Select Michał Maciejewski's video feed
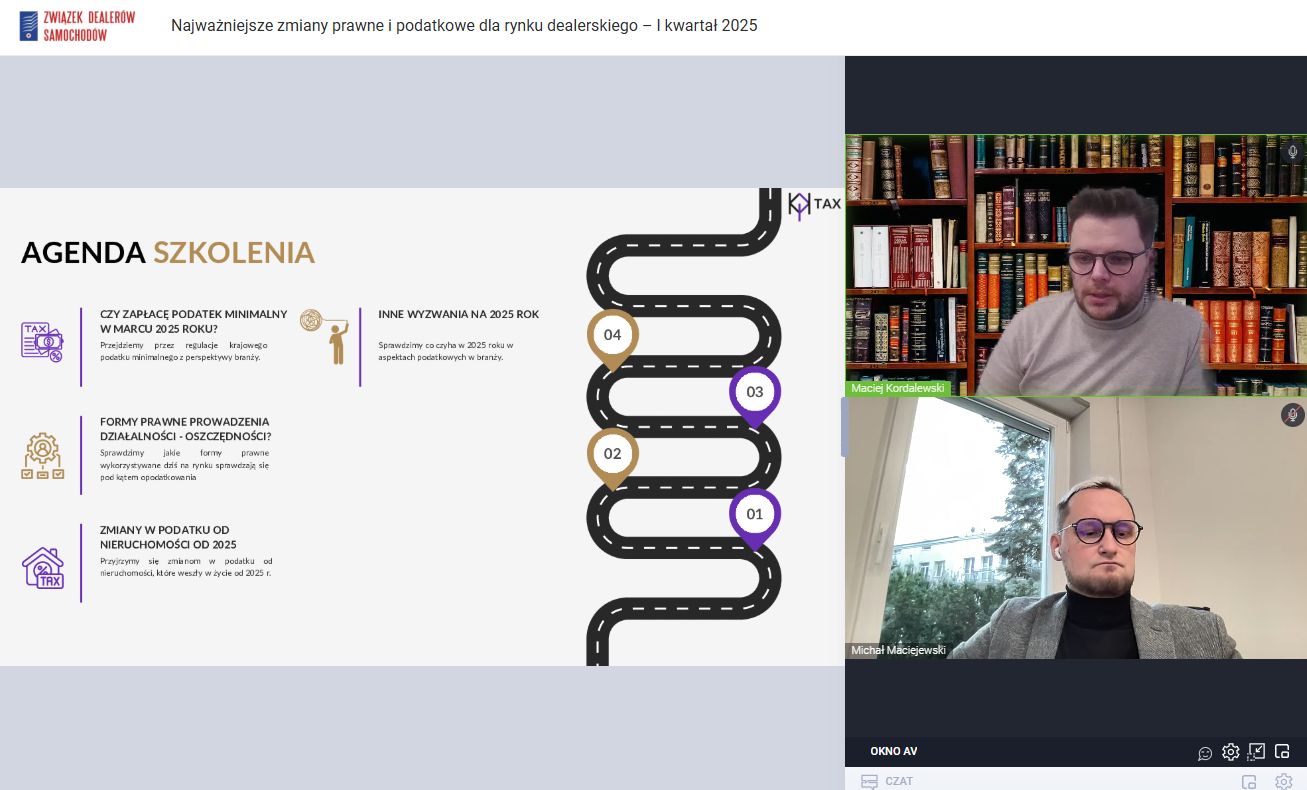Screen dimensions: 1307x790 coord(1075,527)
